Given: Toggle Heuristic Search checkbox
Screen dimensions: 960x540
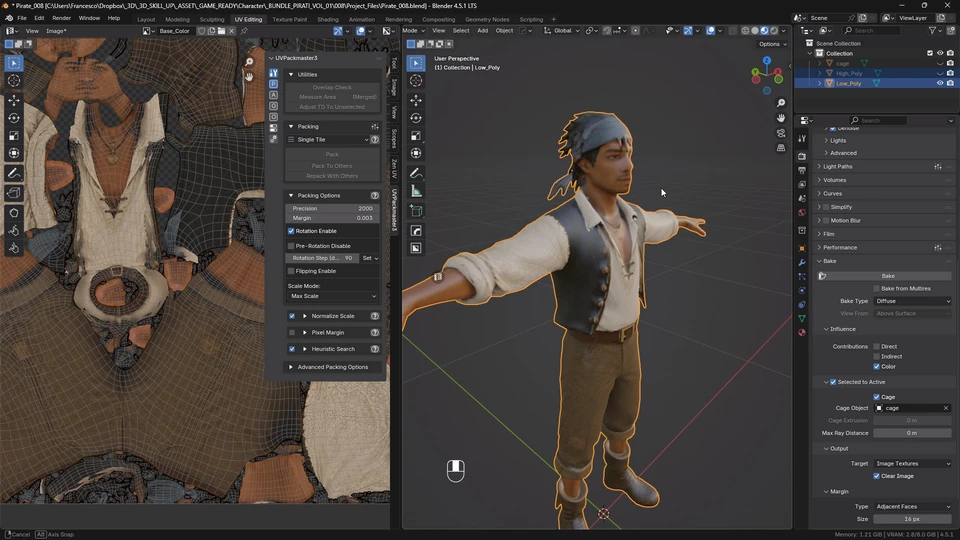Looking at the screenshot, I should click(291, 349).
